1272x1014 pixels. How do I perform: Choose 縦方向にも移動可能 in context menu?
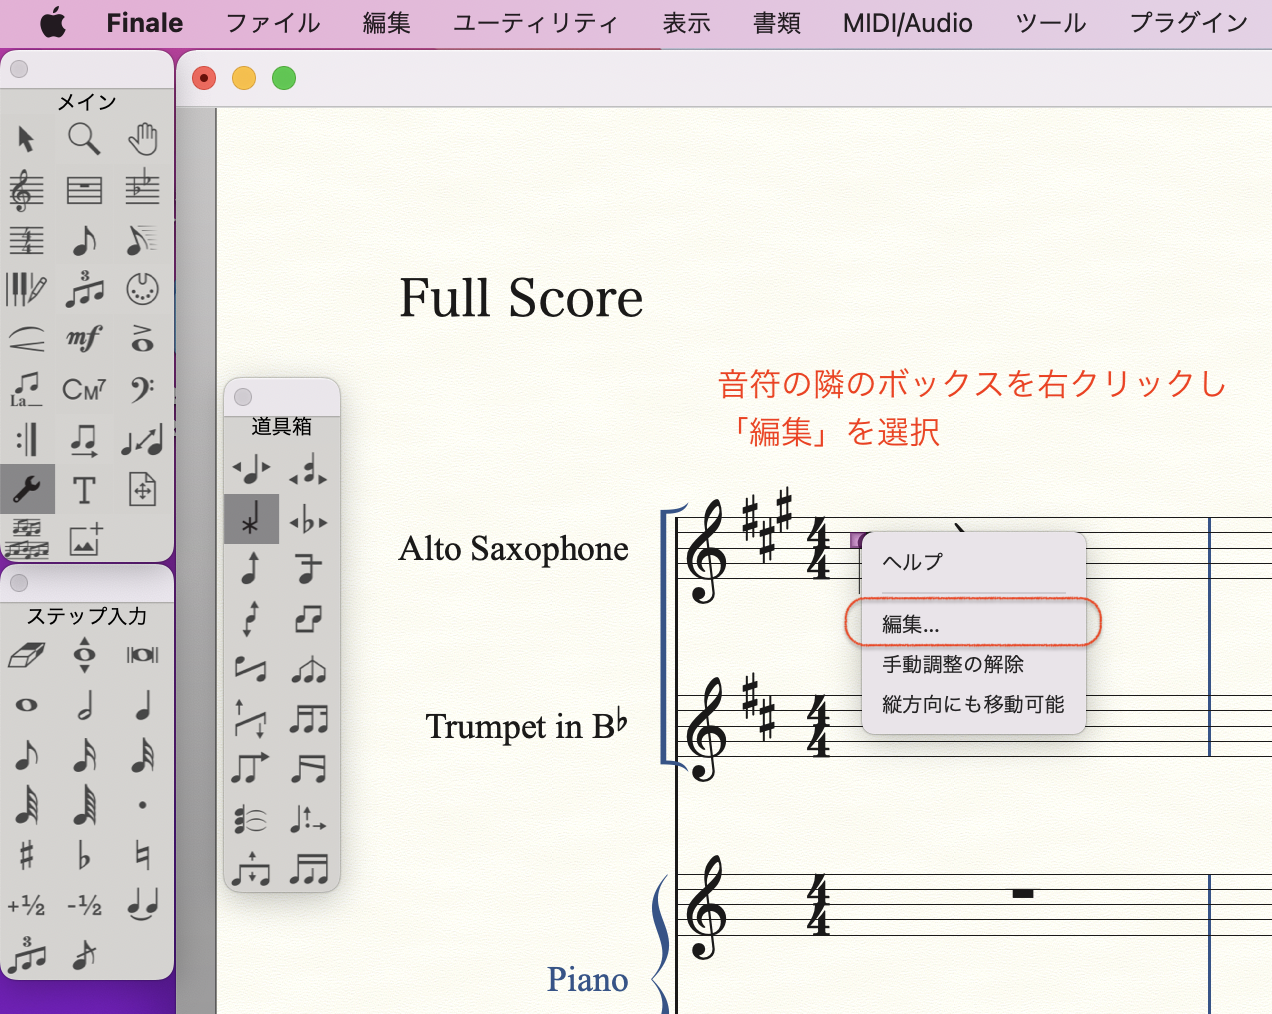point(974,705)
